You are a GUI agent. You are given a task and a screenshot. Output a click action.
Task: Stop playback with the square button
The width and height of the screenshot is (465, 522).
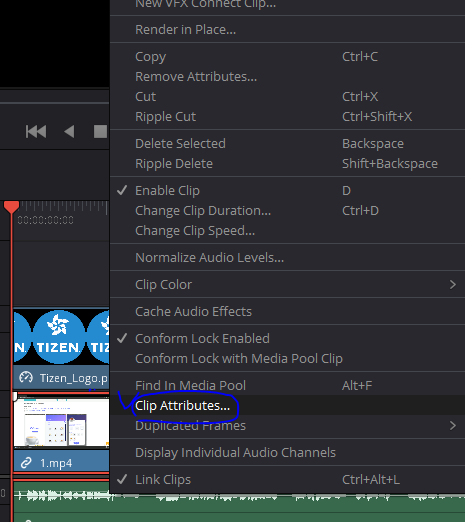[x=100, y=131]
